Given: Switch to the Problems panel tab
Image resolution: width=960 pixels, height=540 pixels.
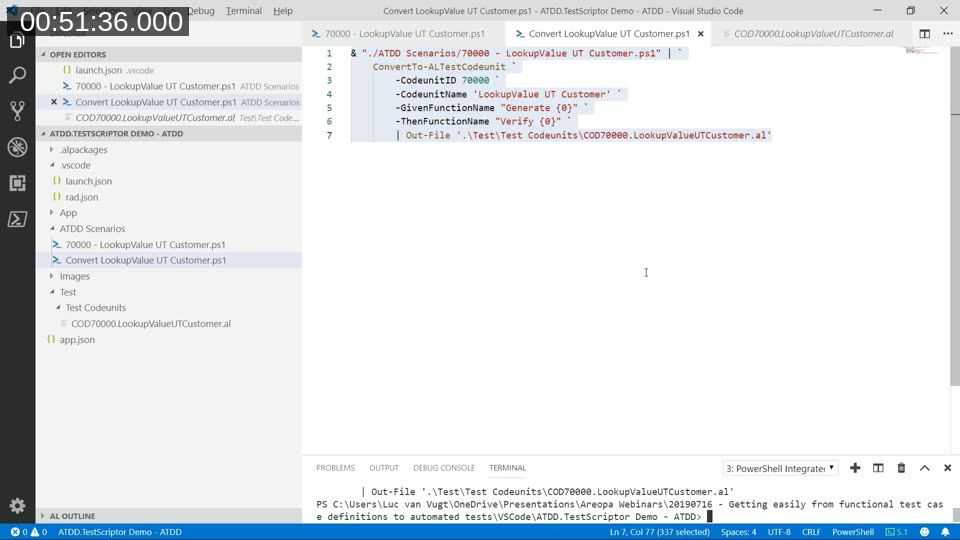Looking at the screenshot, I should click(x=336, y=468).
